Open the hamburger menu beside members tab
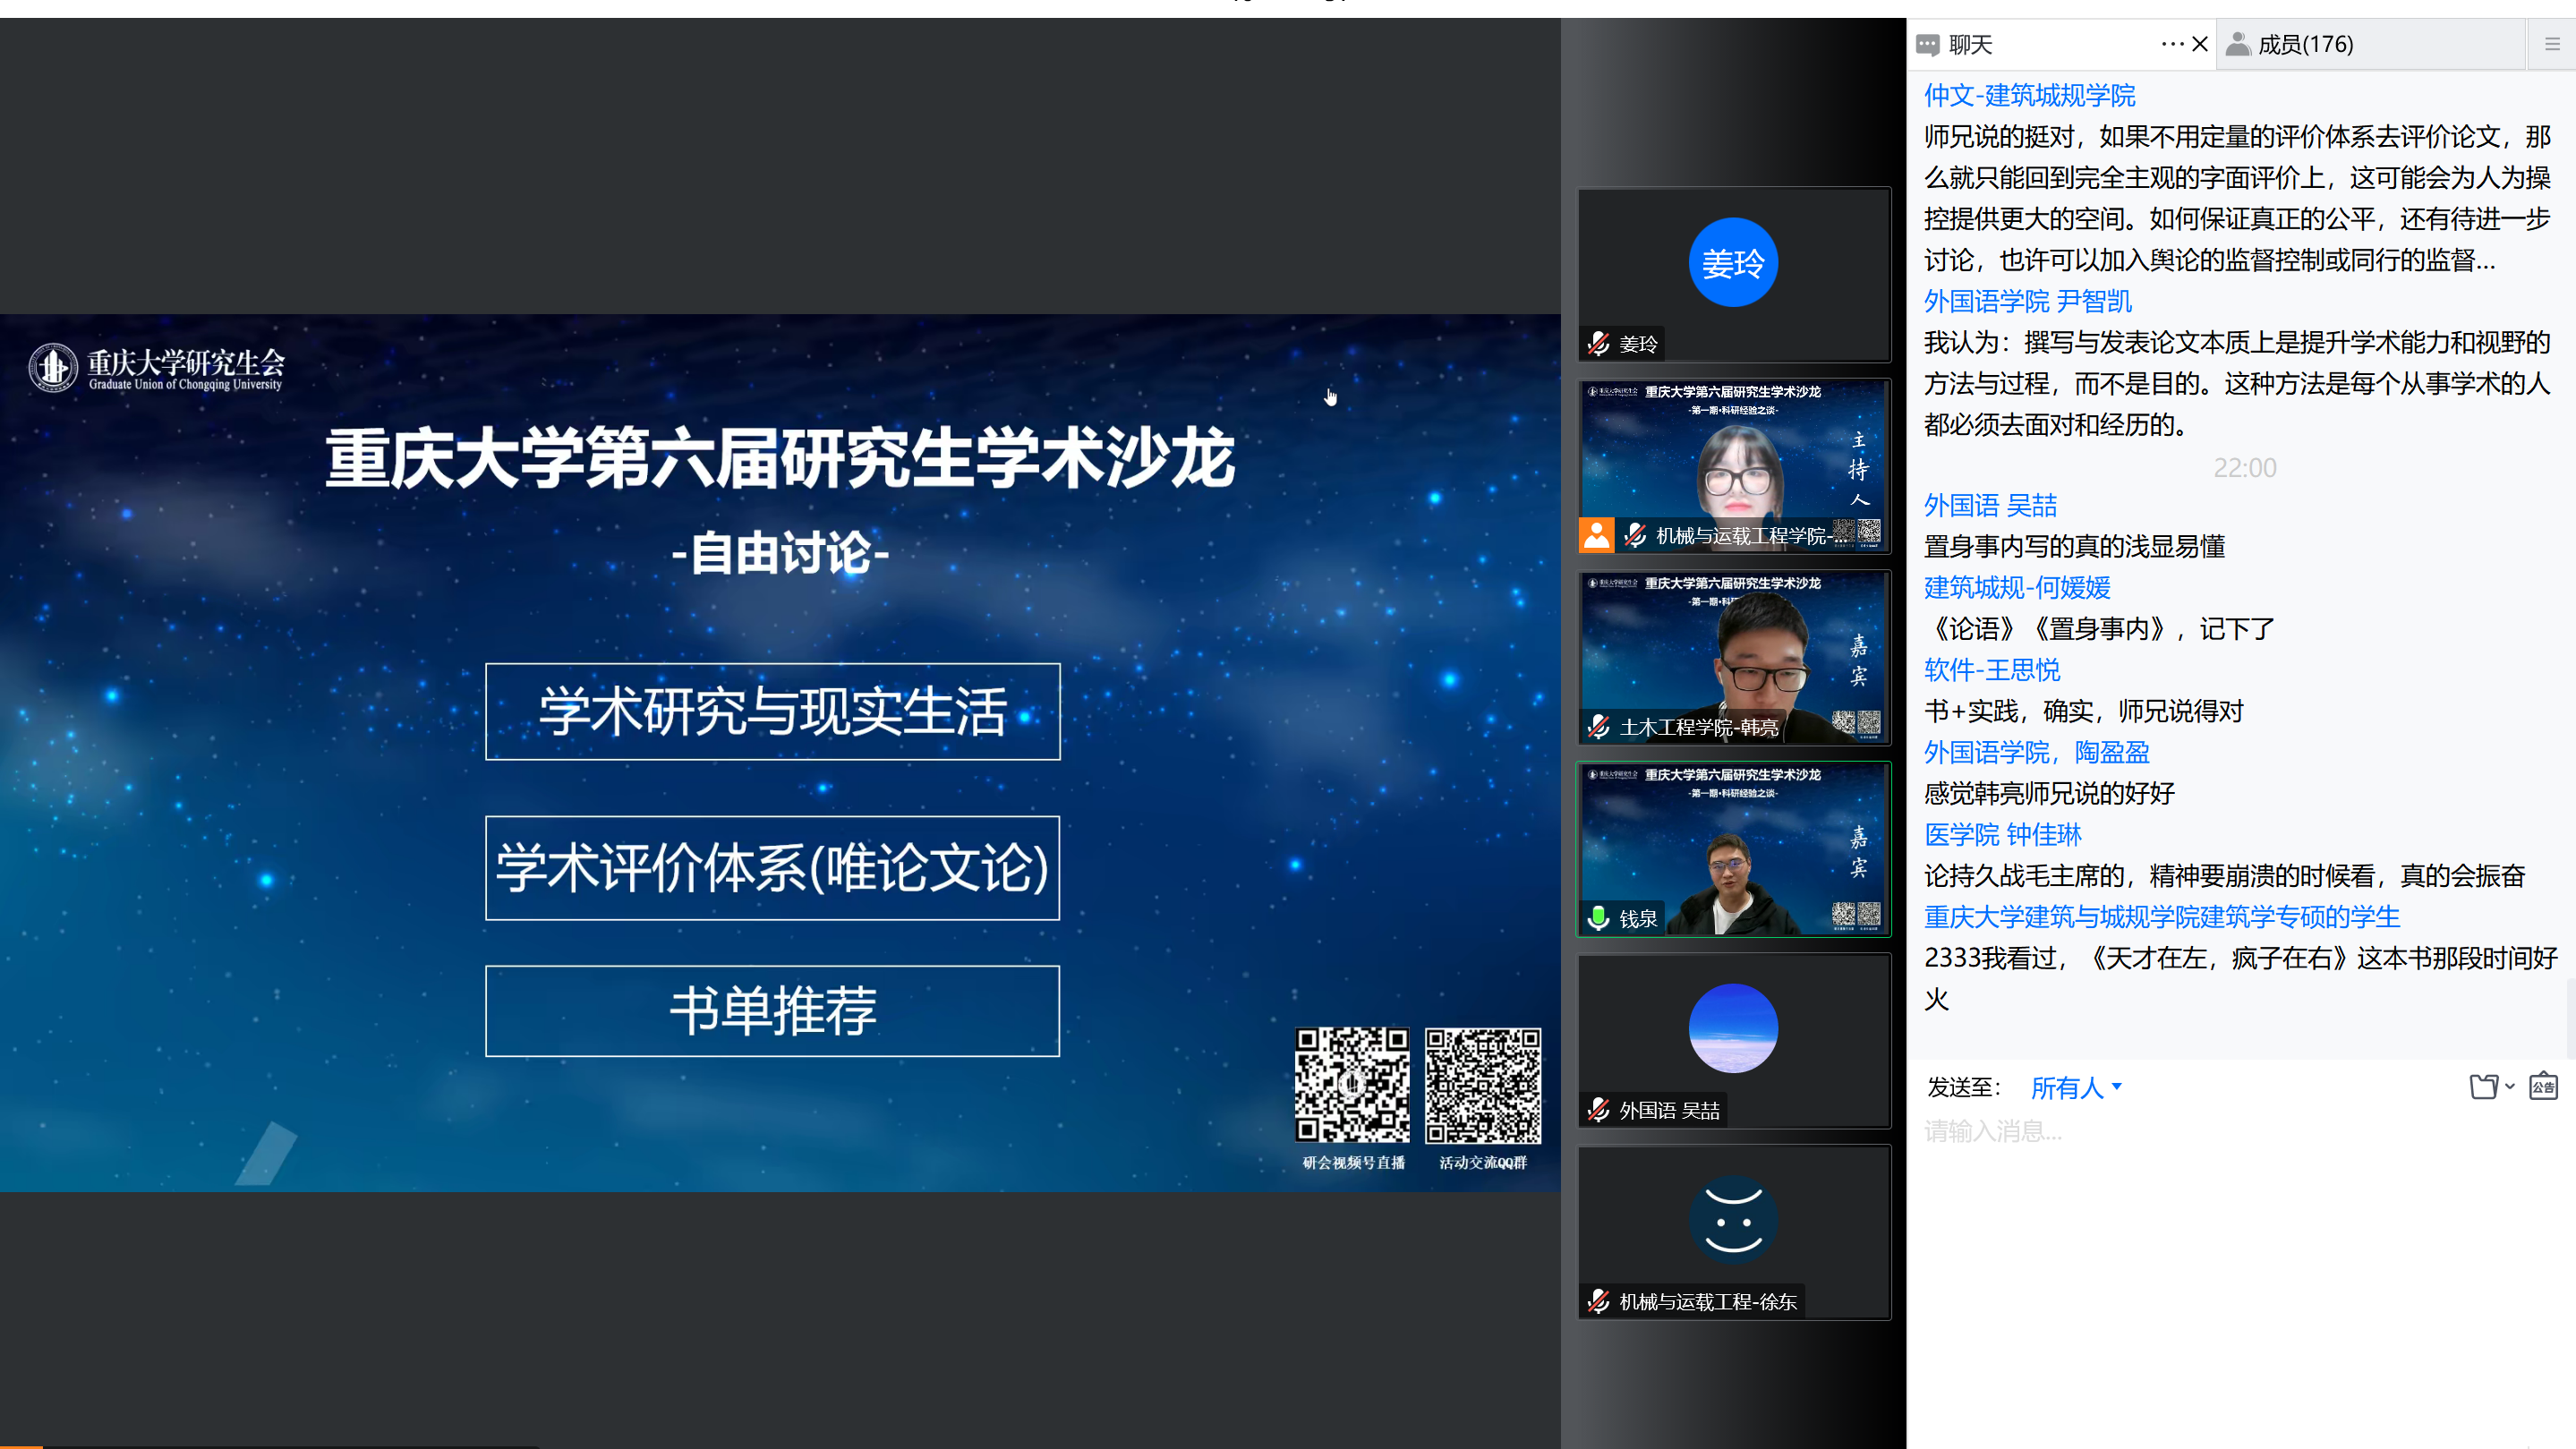This screenshot has height=1449, width=2576. tap(2552, 44)
